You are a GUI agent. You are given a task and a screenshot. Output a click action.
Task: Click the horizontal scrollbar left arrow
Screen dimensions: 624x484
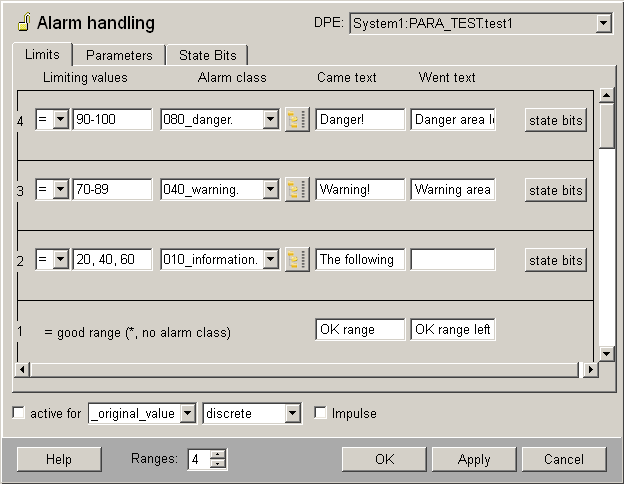click(x=22, y=369)
